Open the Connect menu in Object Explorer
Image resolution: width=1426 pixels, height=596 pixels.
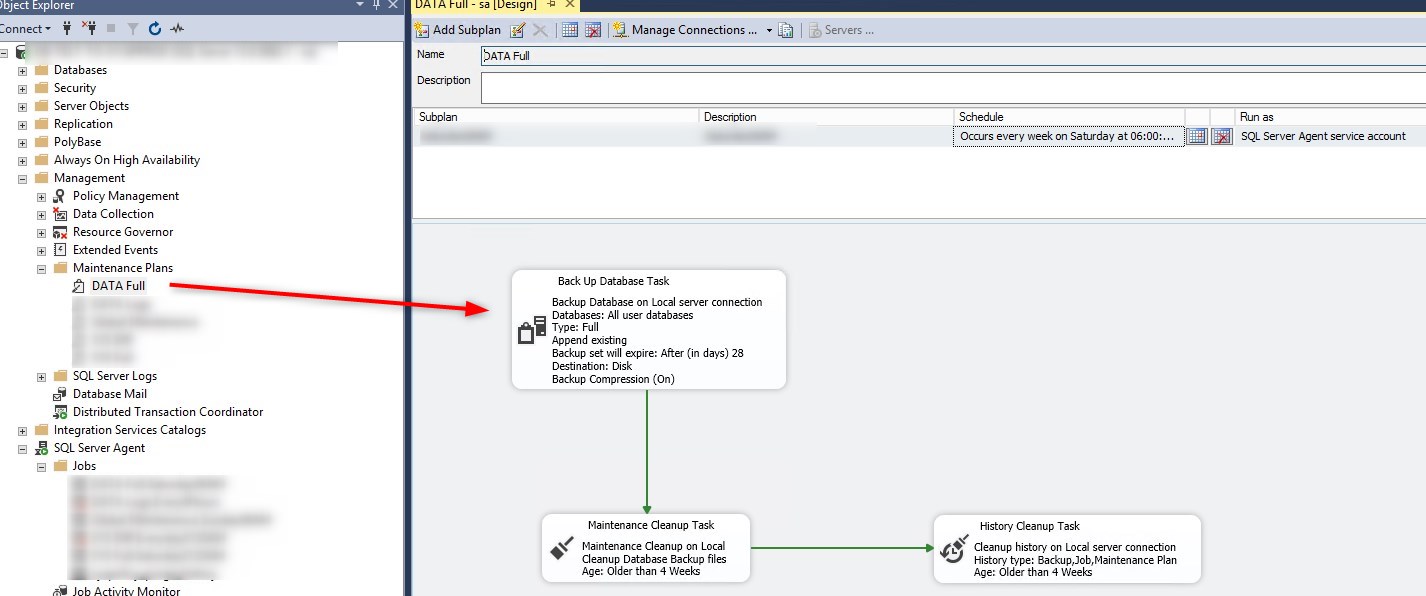tap(25, 28)
